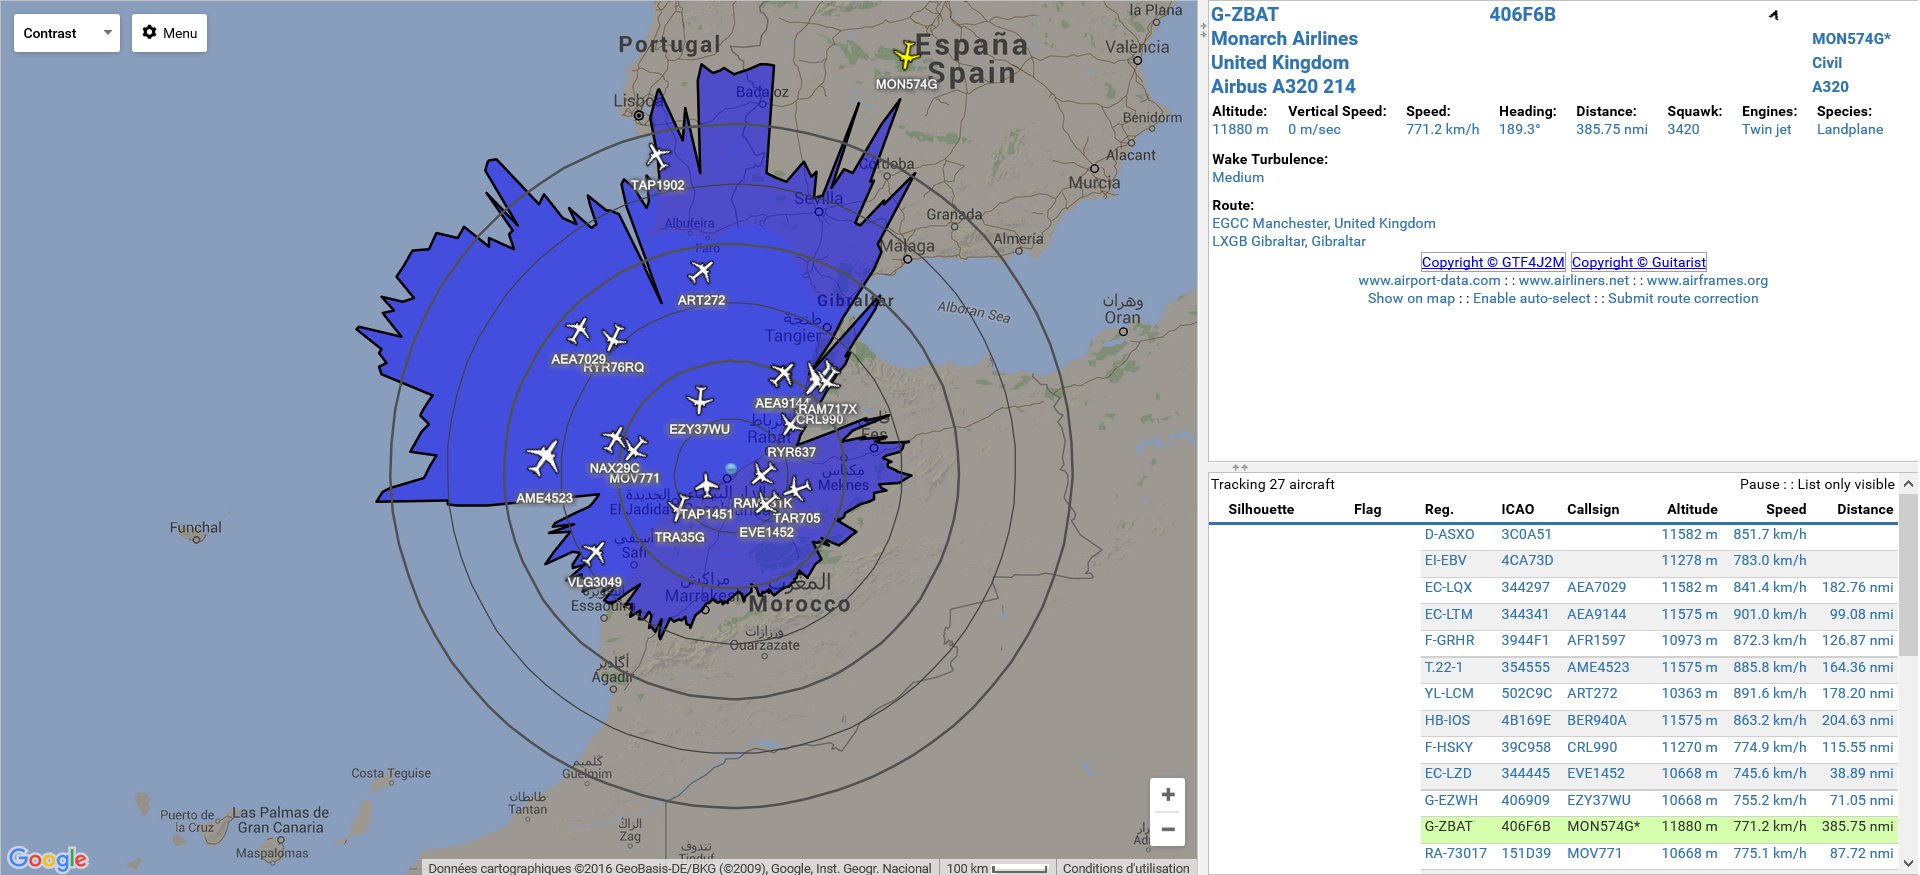Image resolution: width=1920 pixels, height=875 pixels.
Task: Visit www.airport-data.com link
Action: coord(1429,280)
